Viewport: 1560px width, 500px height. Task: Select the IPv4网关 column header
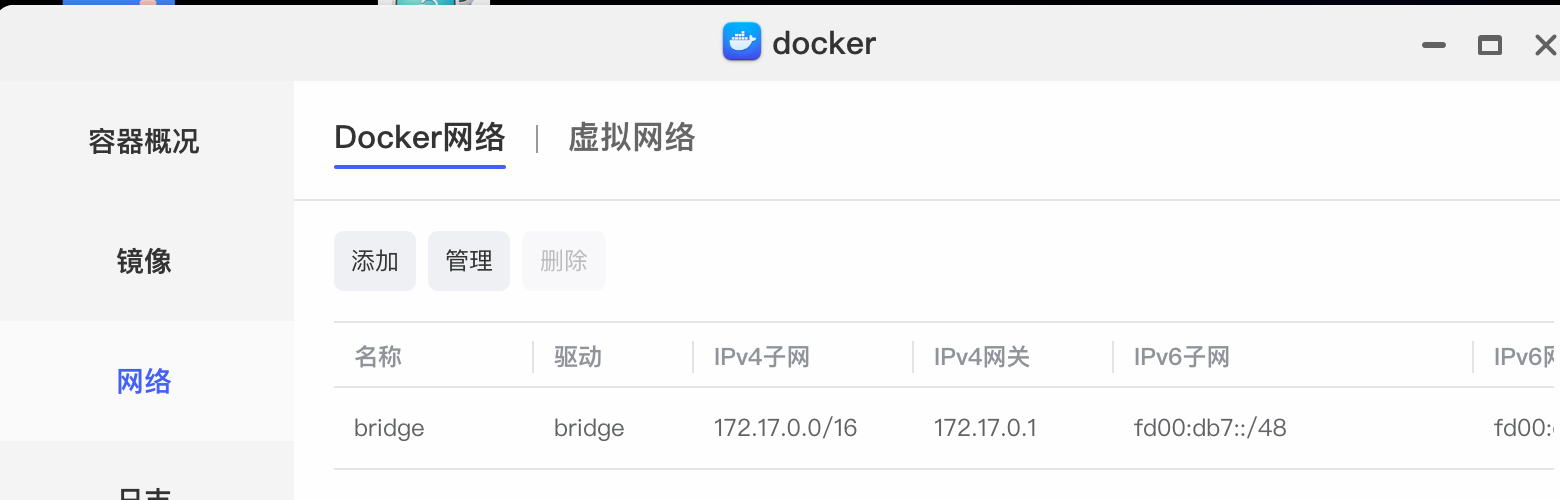click(981, 357)
